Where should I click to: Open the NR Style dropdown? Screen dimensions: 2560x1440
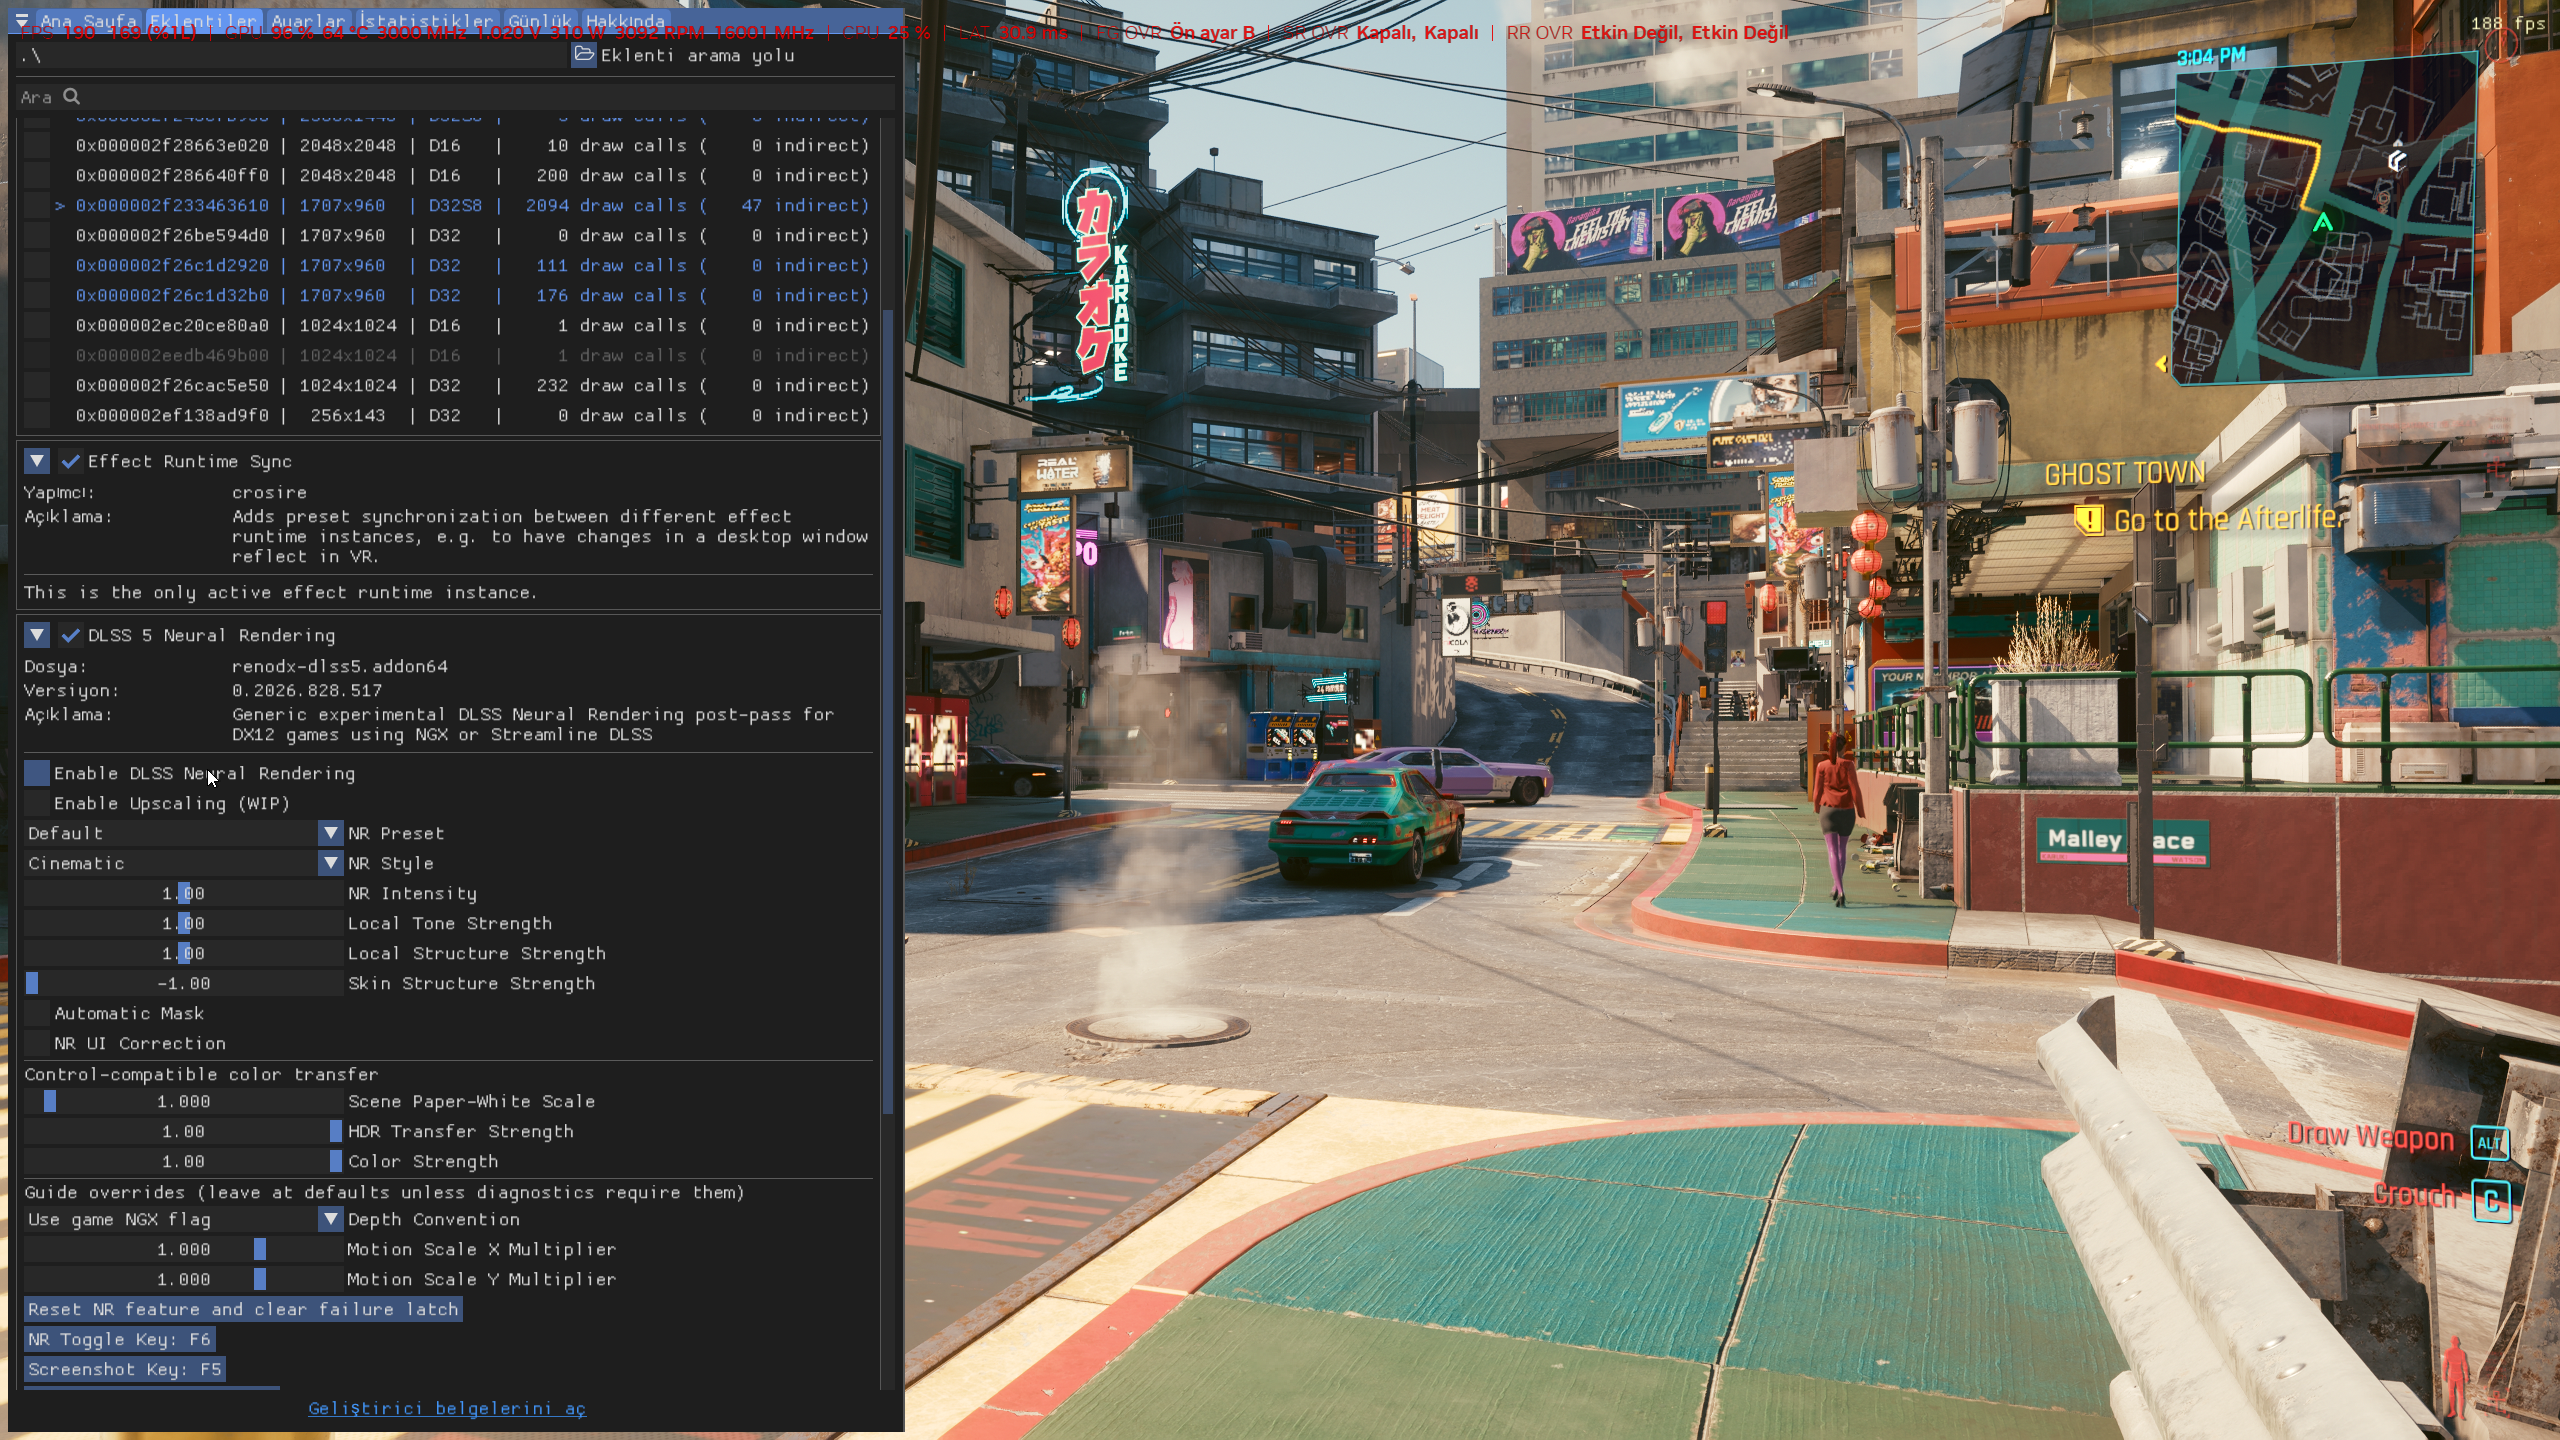(x=183, y=863)
